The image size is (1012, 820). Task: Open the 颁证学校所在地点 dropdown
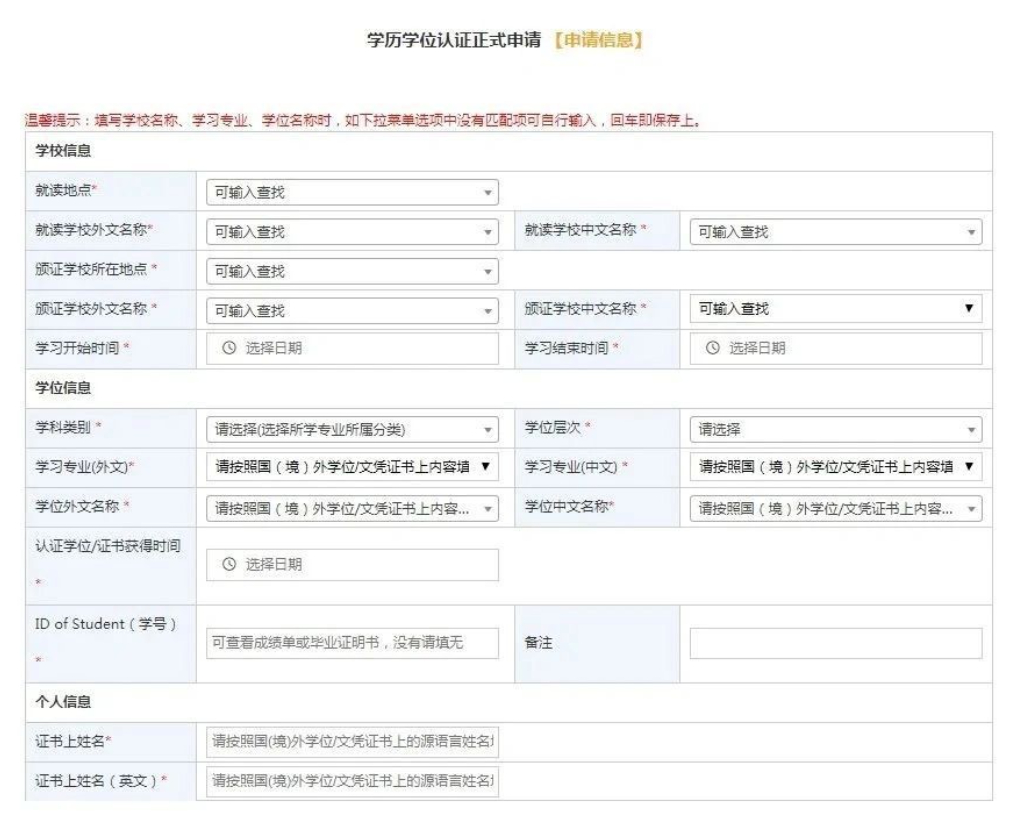[351, 271]
